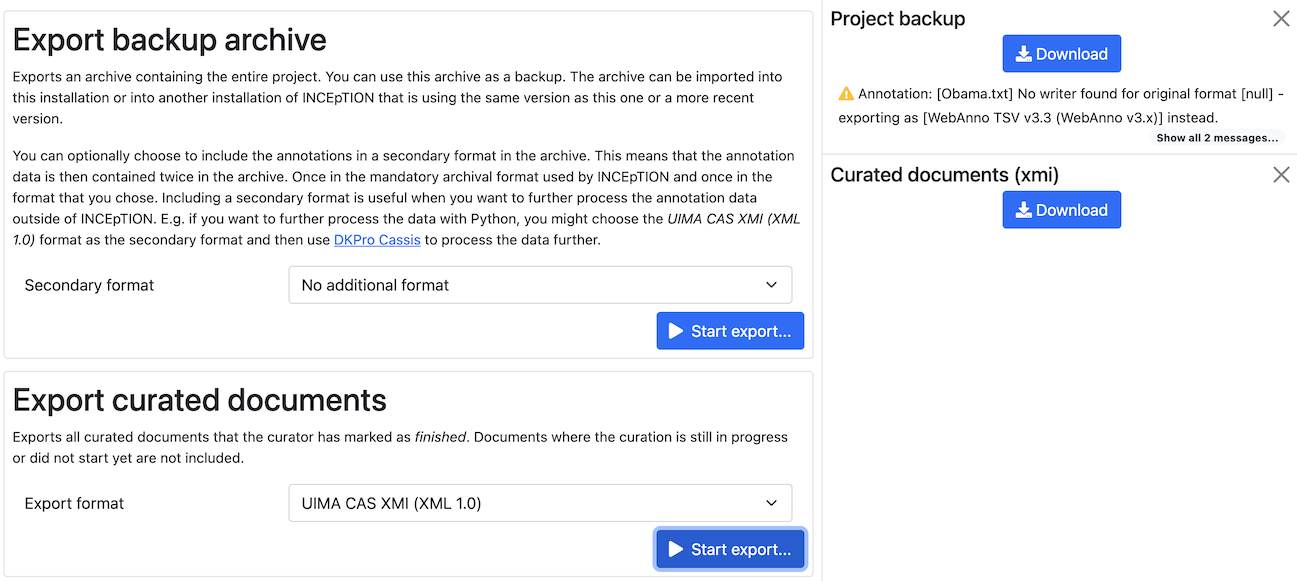Expand the Secondary format chevron arrow

pyautogui.click(x=771, y=285)
